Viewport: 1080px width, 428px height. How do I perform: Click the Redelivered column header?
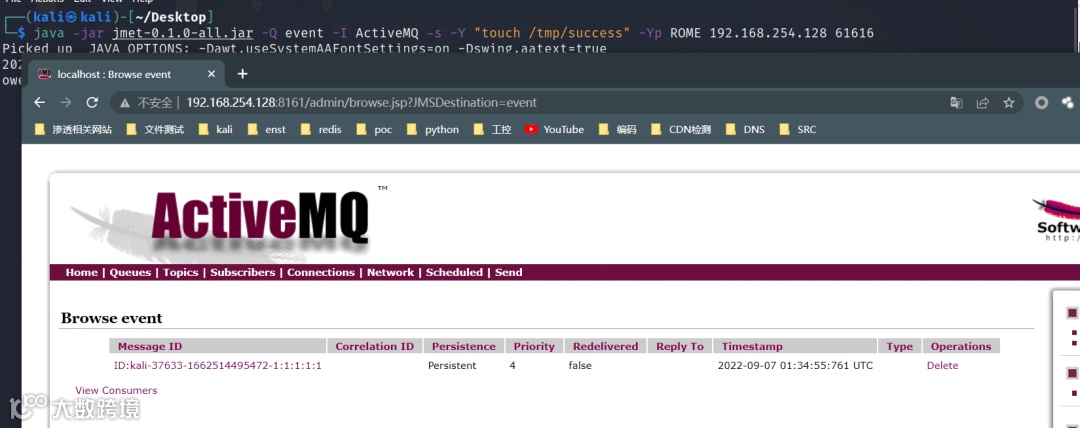tap(605, 346)
